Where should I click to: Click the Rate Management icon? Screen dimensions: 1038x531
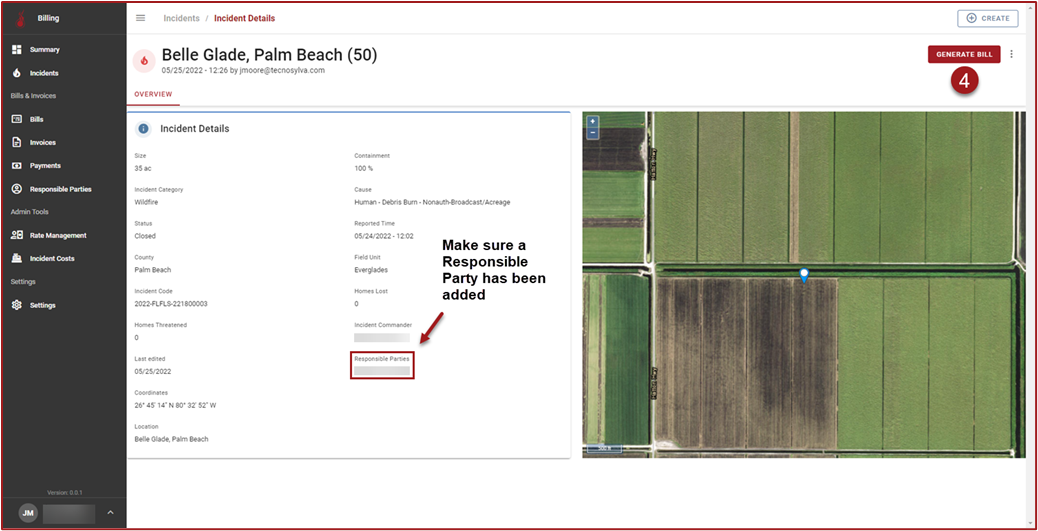(17, 235)
